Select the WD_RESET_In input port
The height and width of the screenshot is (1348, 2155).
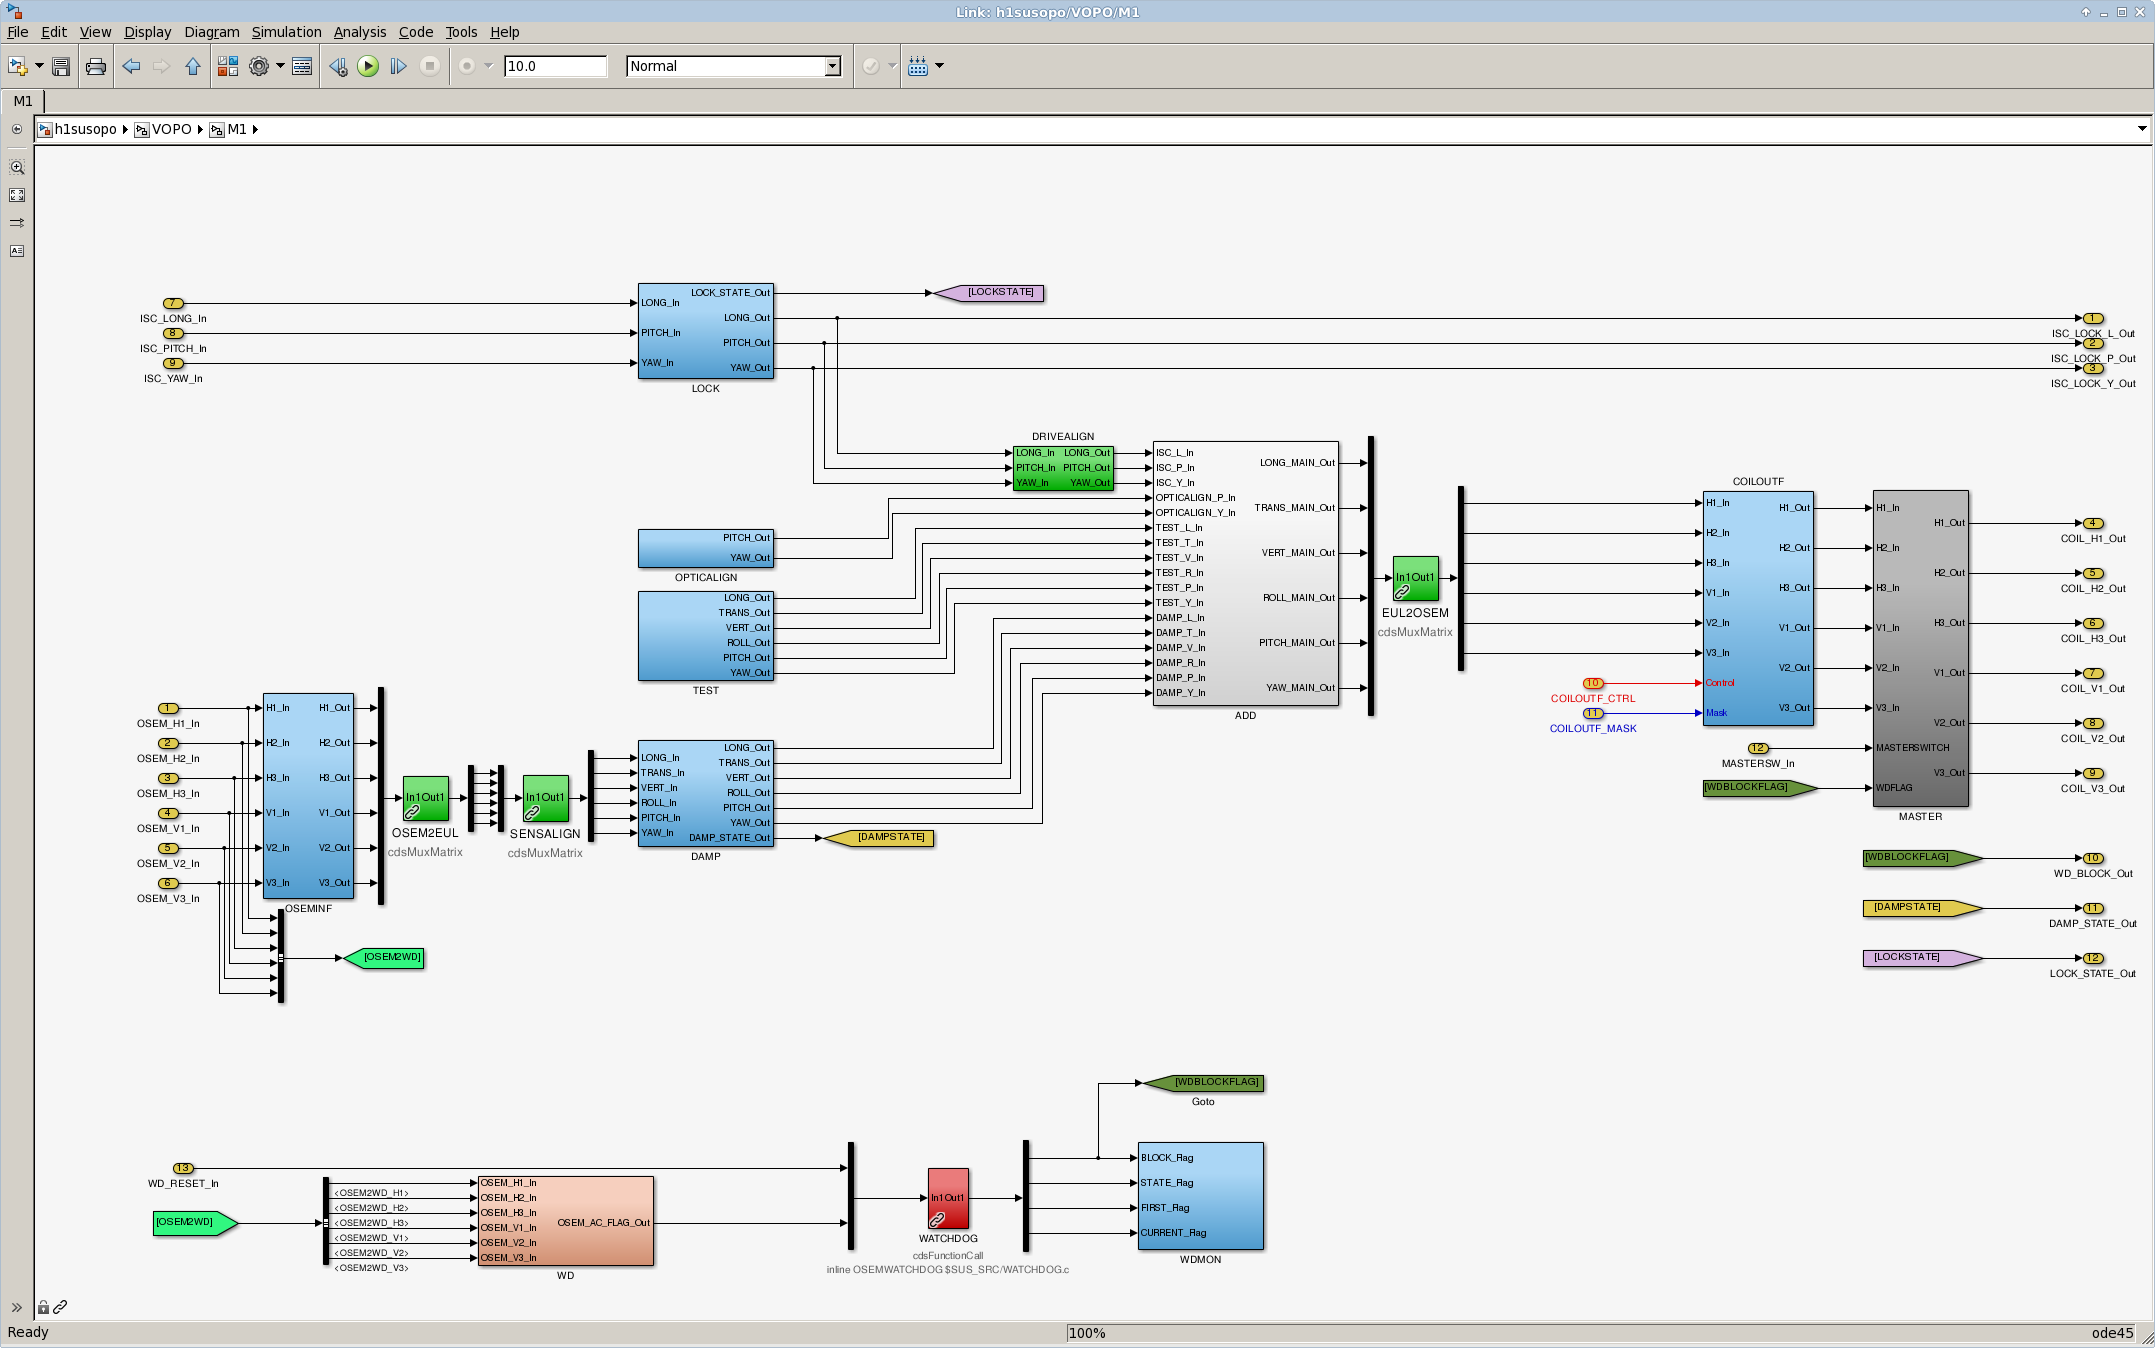tap(183, 1168)
